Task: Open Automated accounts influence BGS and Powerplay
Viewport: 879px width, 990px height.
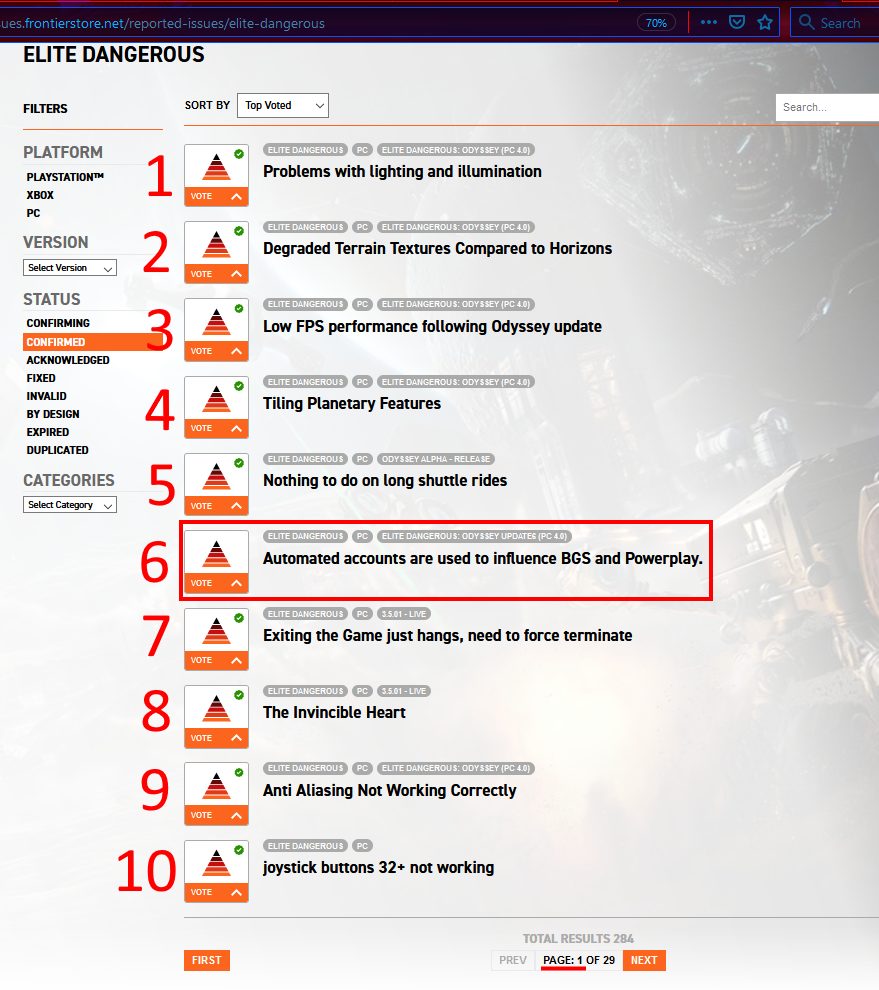Action: (x=483, y=558)
